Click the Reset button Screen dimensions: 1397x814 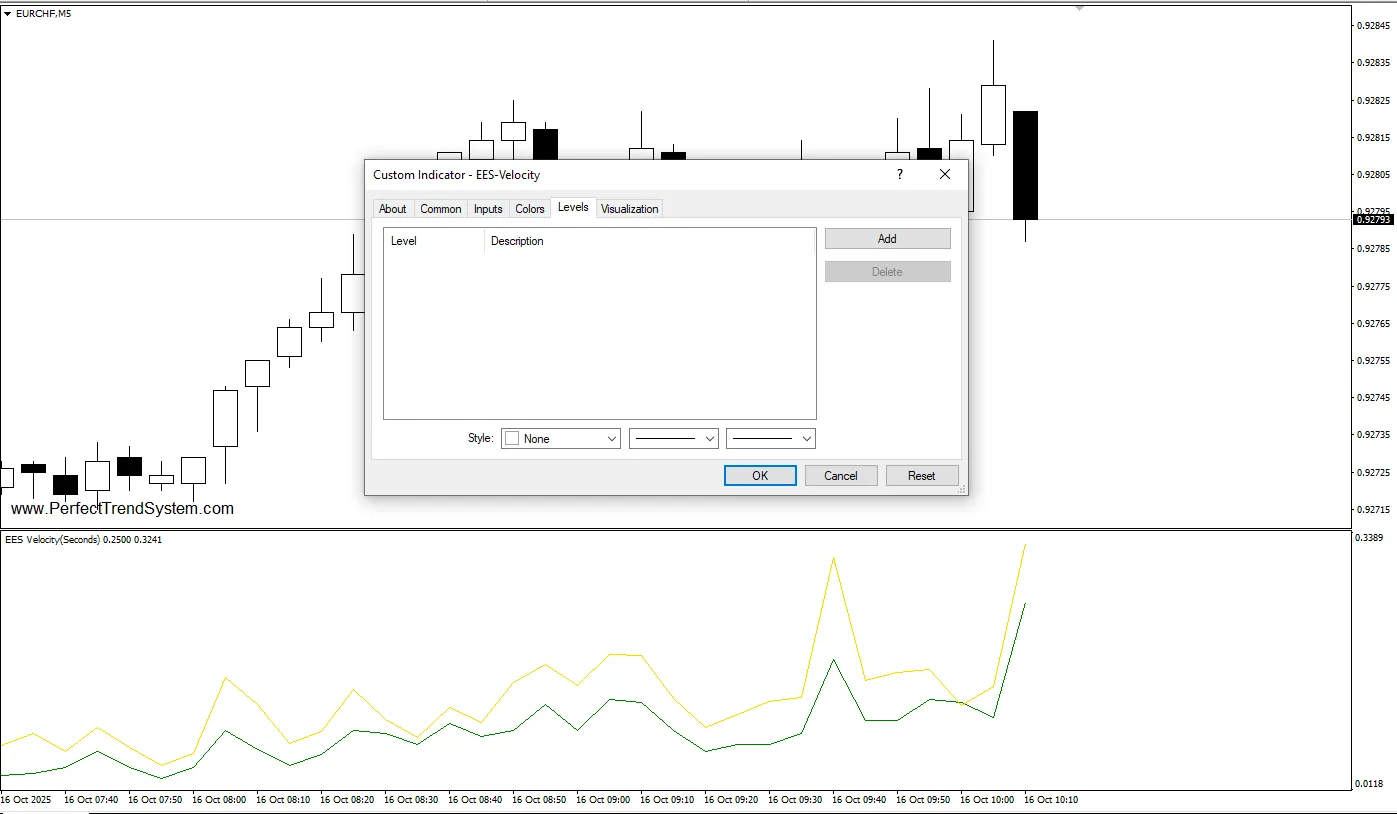(921, 476)
